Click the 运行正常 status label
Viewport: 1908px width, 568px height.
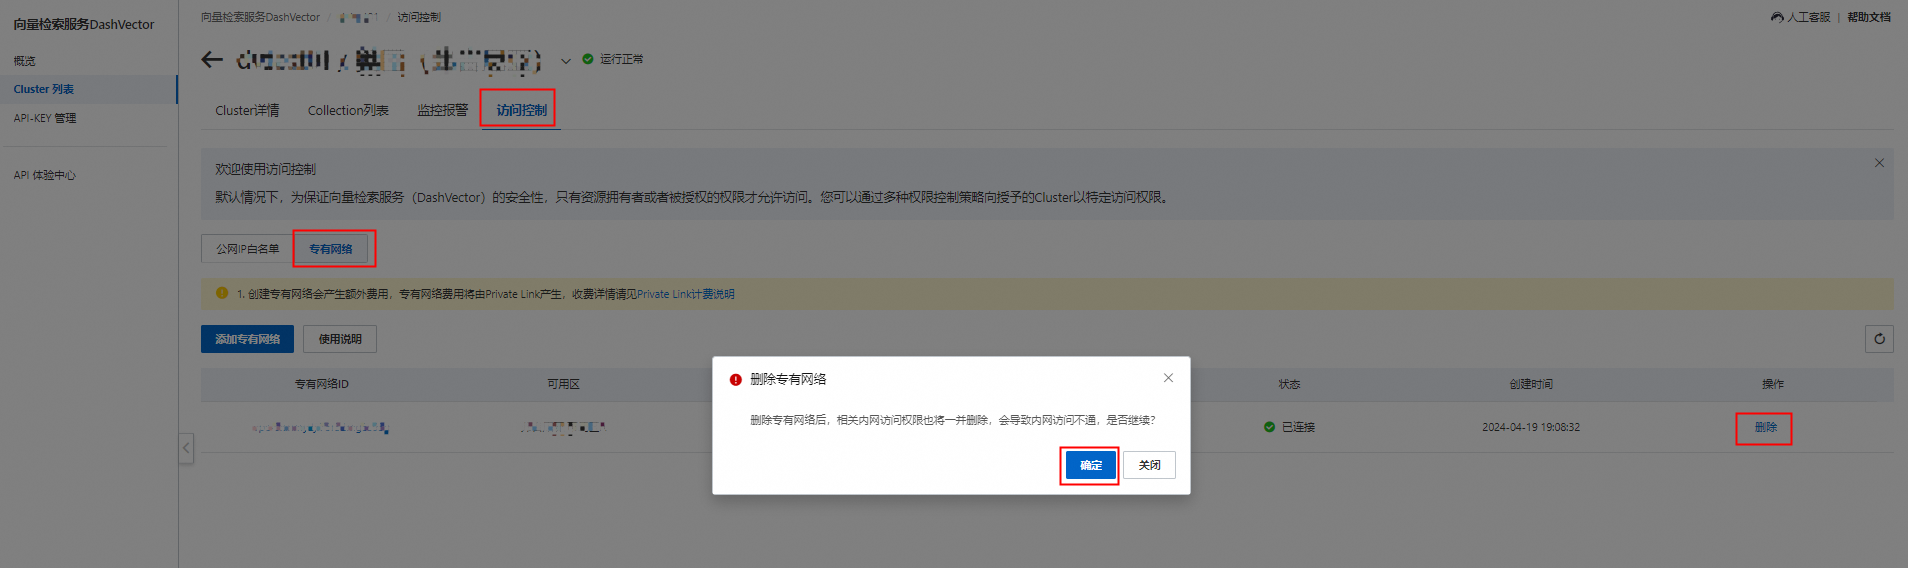621,59
